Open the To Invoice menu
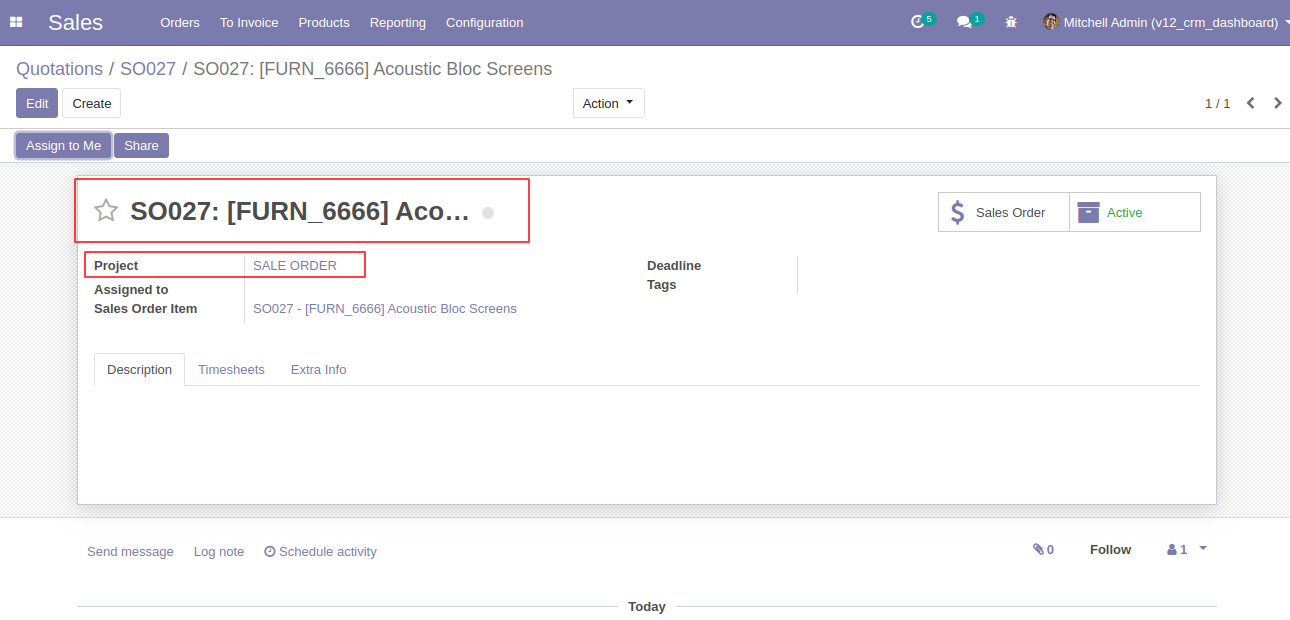 pyautogui.click(x=249, y=22)
